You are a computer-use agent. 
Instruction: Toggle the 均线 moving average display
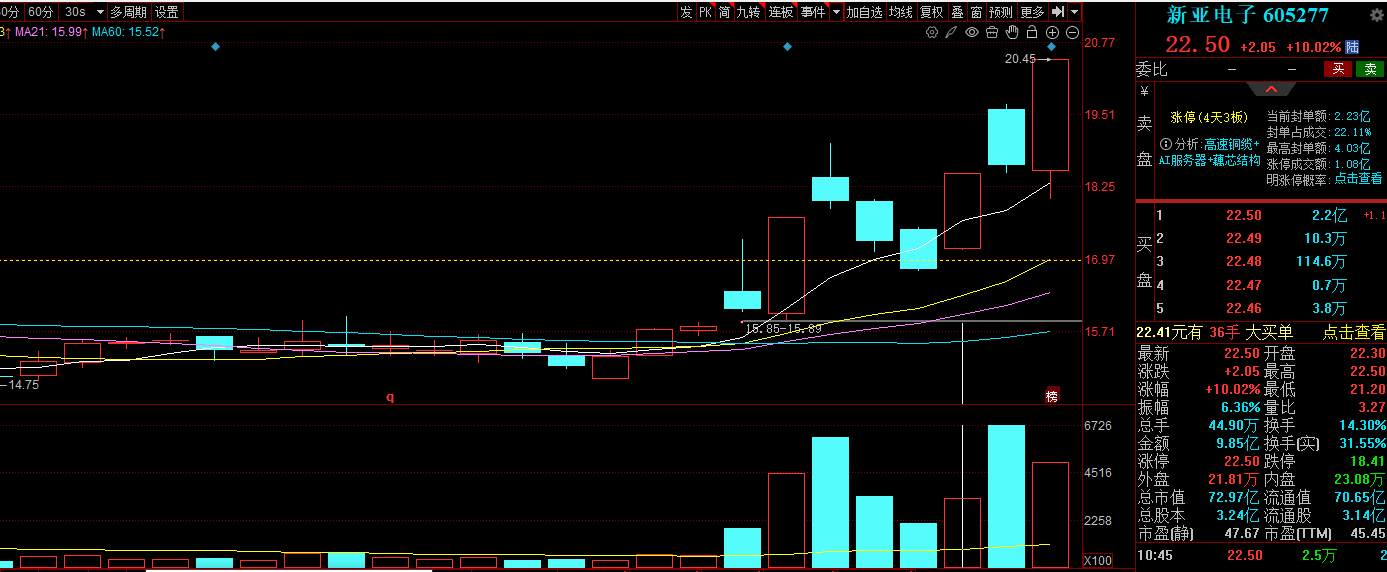901,12
